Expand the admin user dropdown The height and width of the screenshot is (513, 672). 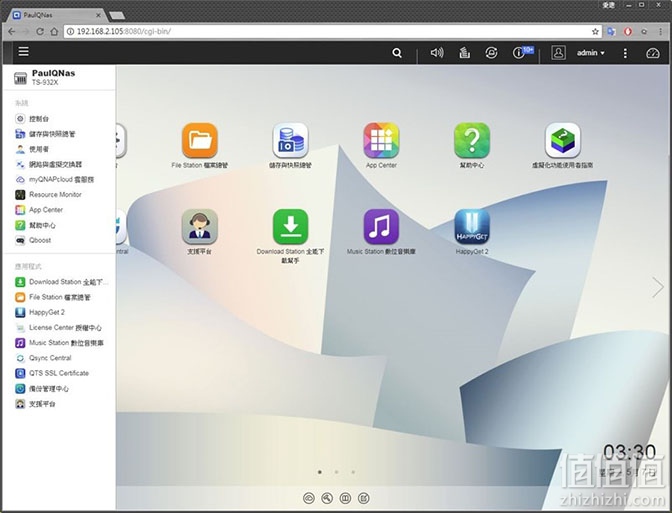(591, 53)
